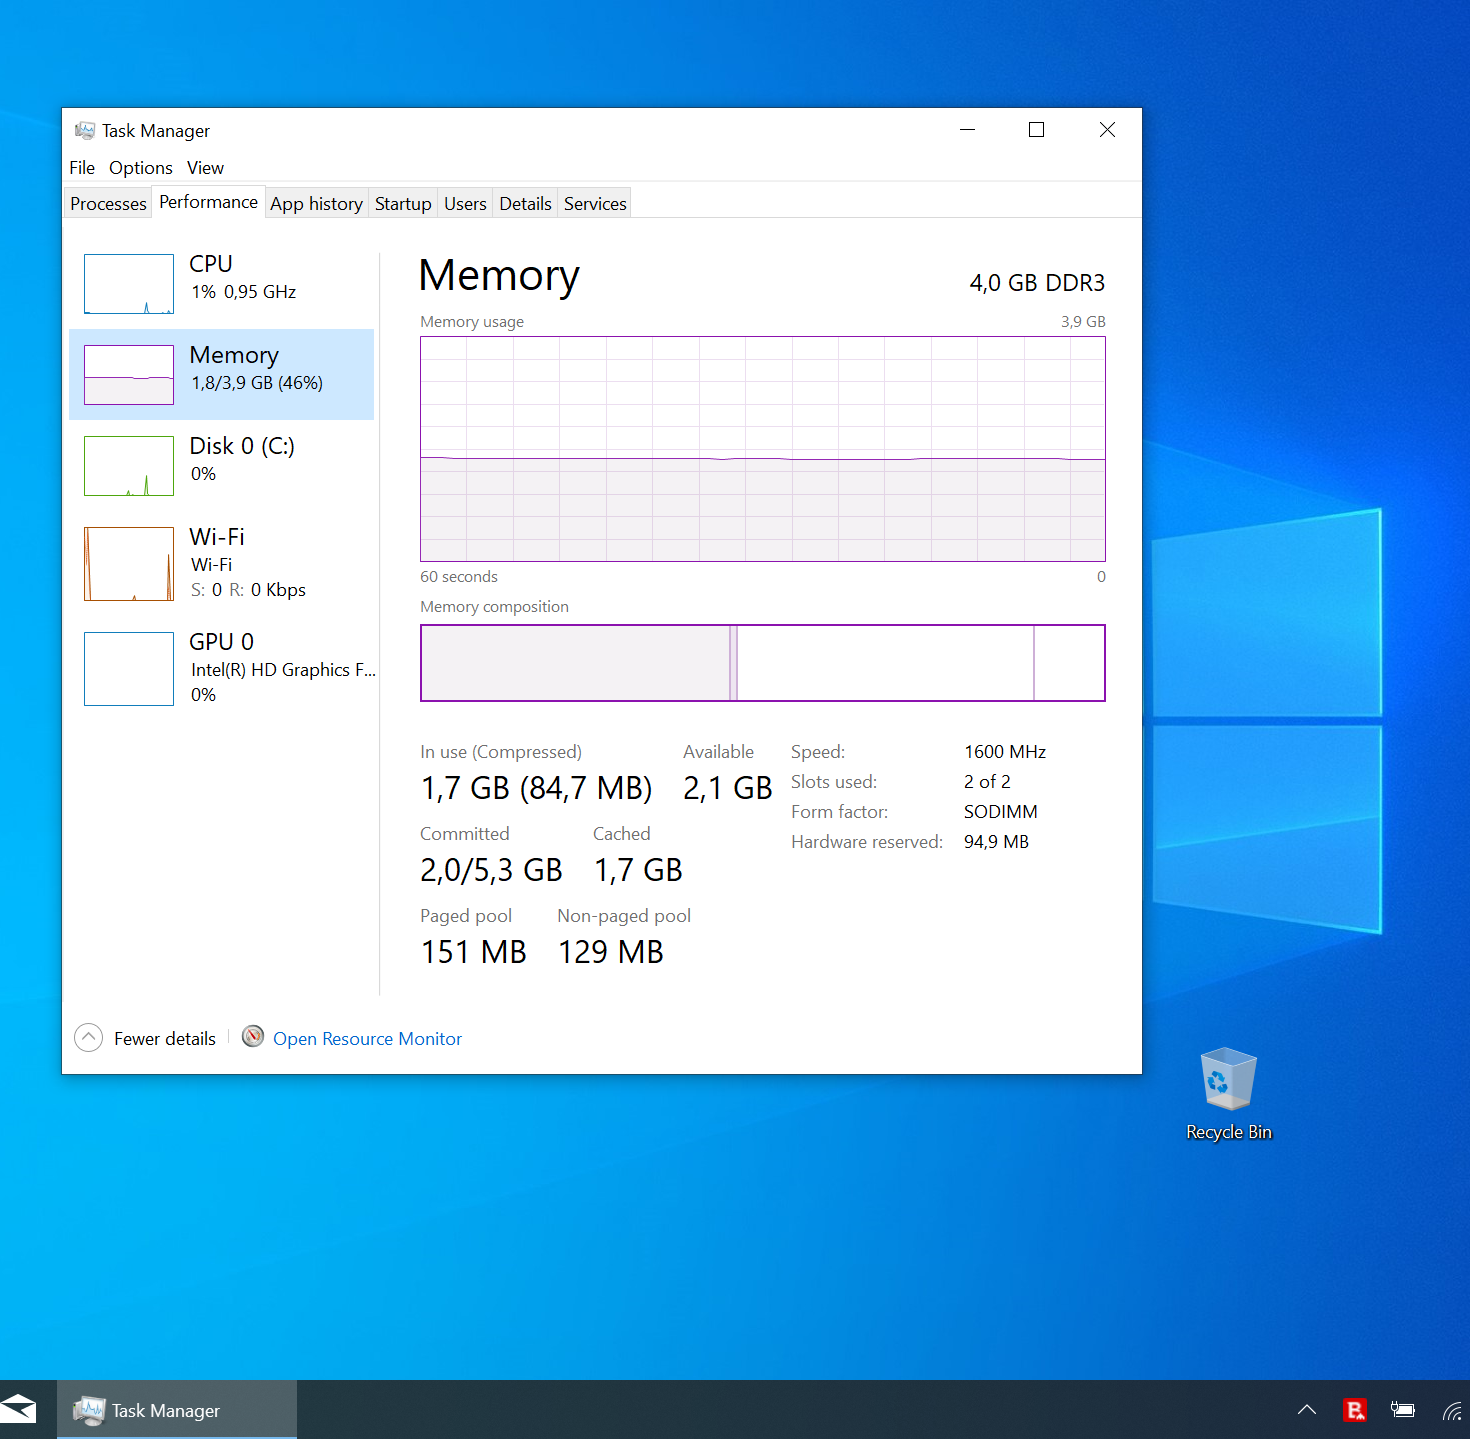Click the battery icon in system tray
Screen dimensions: 1470x1439
click(1403, 1410)
